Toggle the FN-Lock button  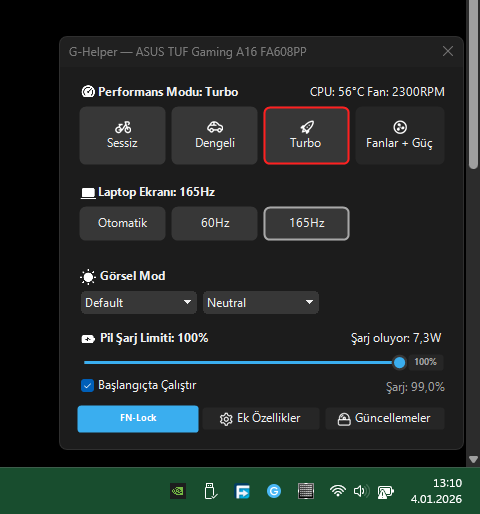pyautogui.click(x=138, y=419)
